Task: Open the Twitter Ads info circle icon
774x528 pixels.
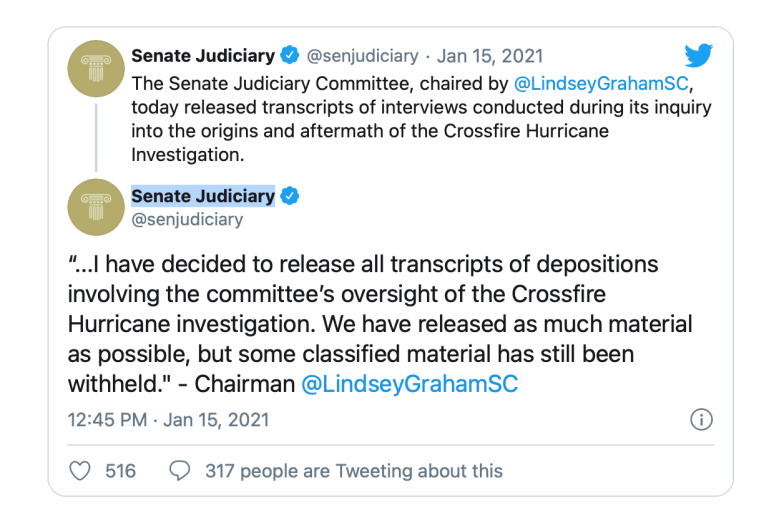Action: coord(702,419)
